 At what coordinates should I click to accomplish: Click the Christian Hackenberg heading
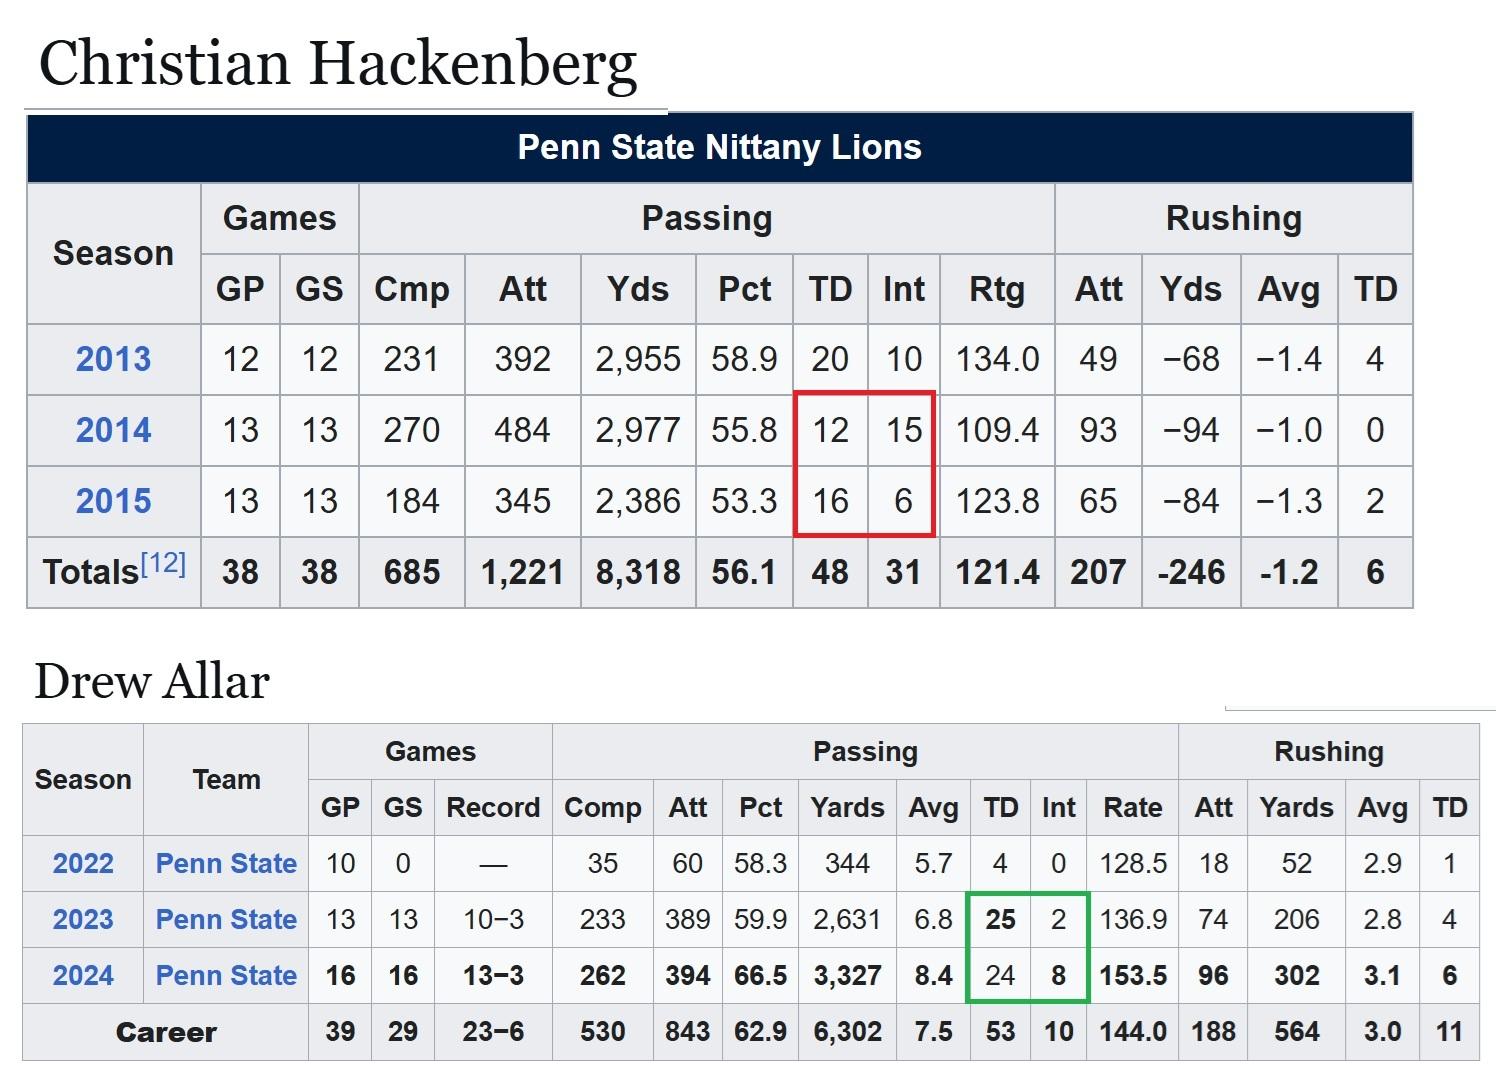coord(337,63)
